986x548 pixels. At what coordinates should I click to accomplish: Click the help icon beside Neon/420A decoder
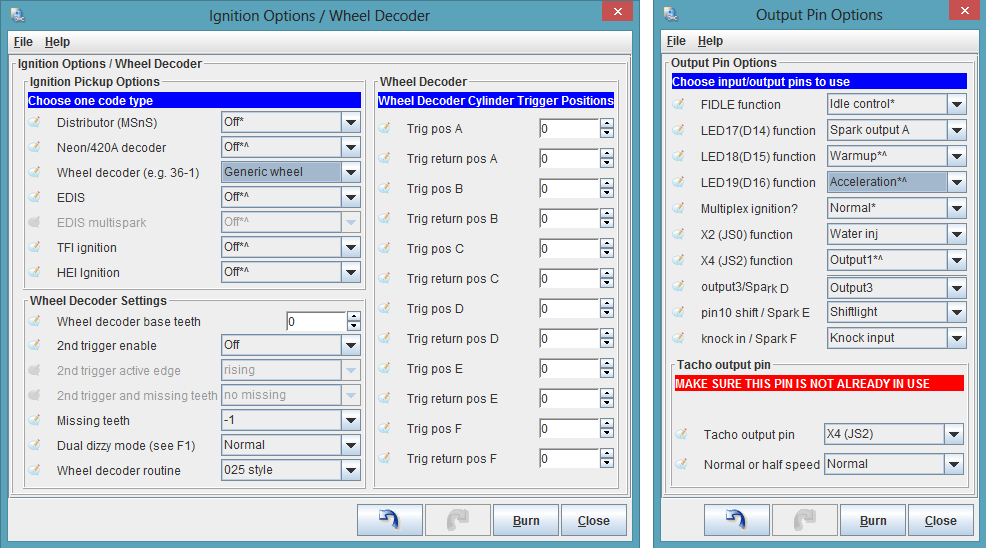tap(35, 147)
